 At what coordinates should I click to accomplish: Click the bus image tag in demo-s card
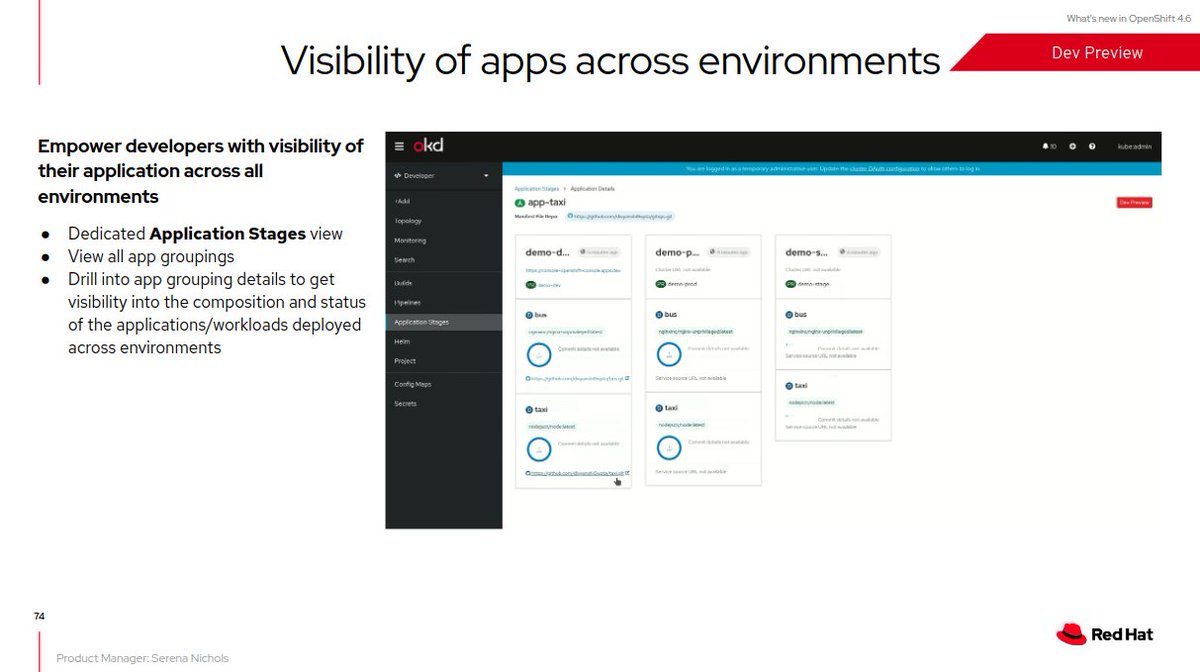point(826,331)
